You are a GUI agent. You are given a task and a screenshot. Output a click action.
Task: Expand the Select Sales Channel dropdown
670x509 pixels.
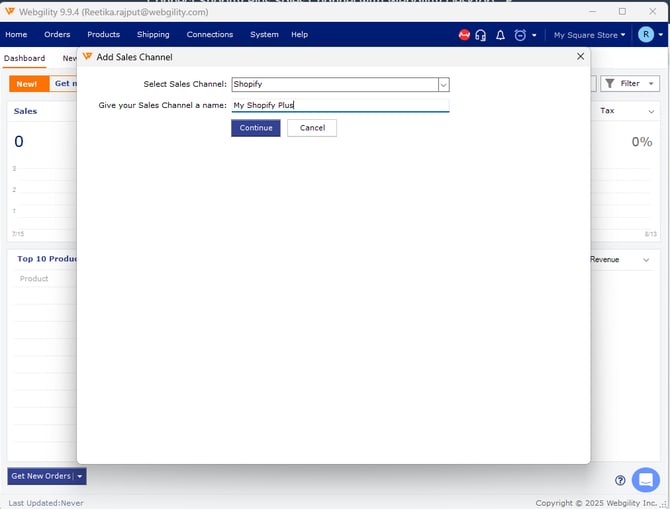tap(443, 85)
